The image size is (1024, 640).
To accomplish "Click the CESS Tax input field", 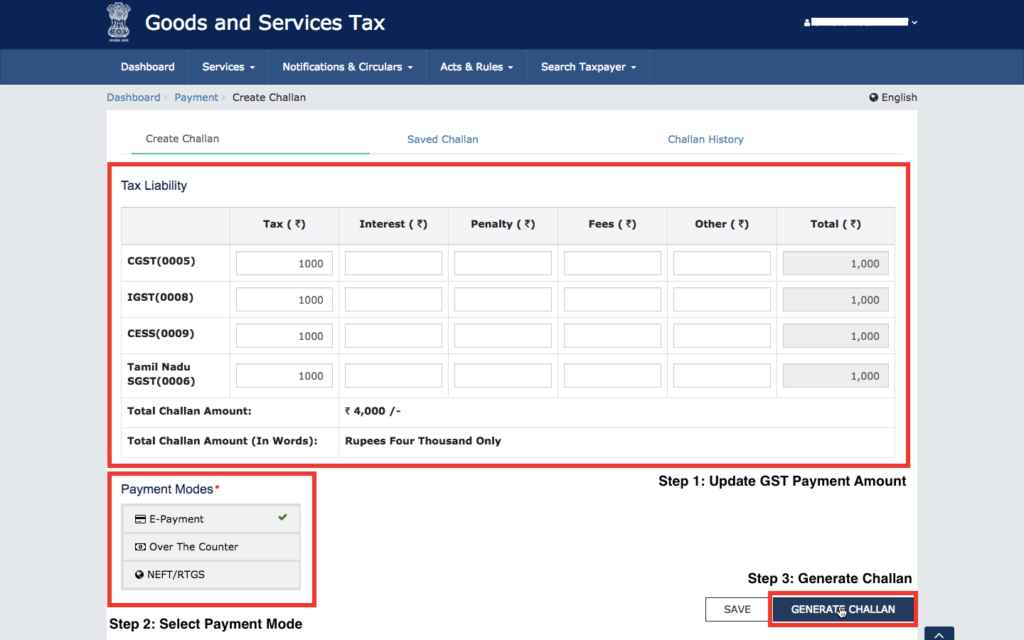I will pos(284,336).
